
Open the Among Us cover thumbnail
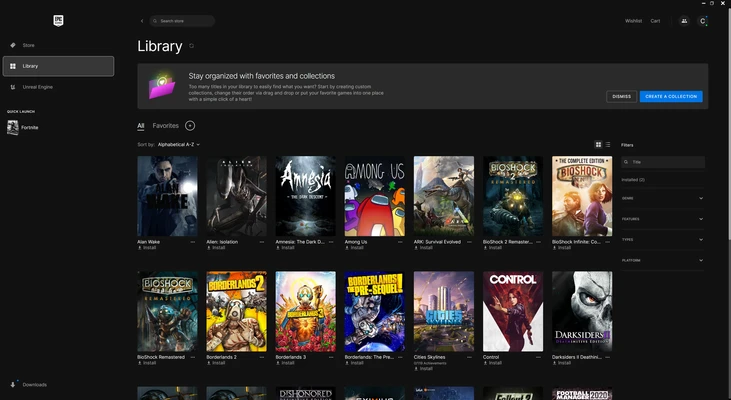point(374,196)
